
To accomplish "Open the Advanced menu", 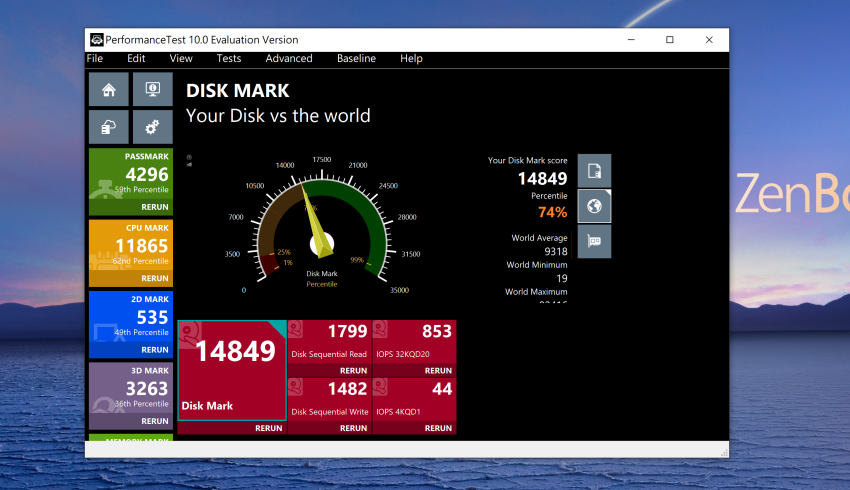I will pyautogui.click(x=289, y=59).
